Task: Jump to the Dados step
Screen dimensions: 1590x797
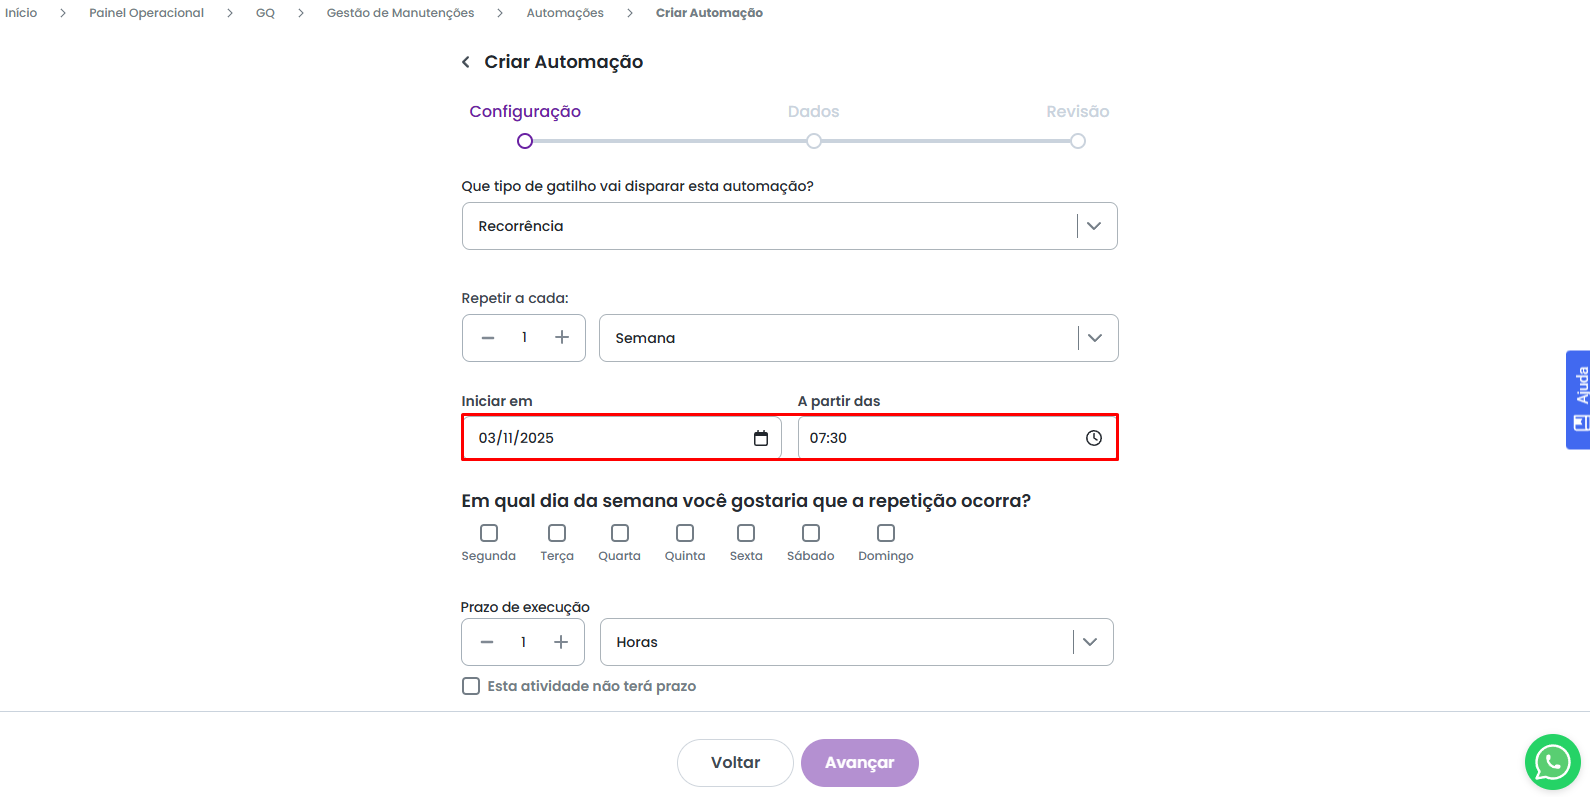Action: coord(814,141)
